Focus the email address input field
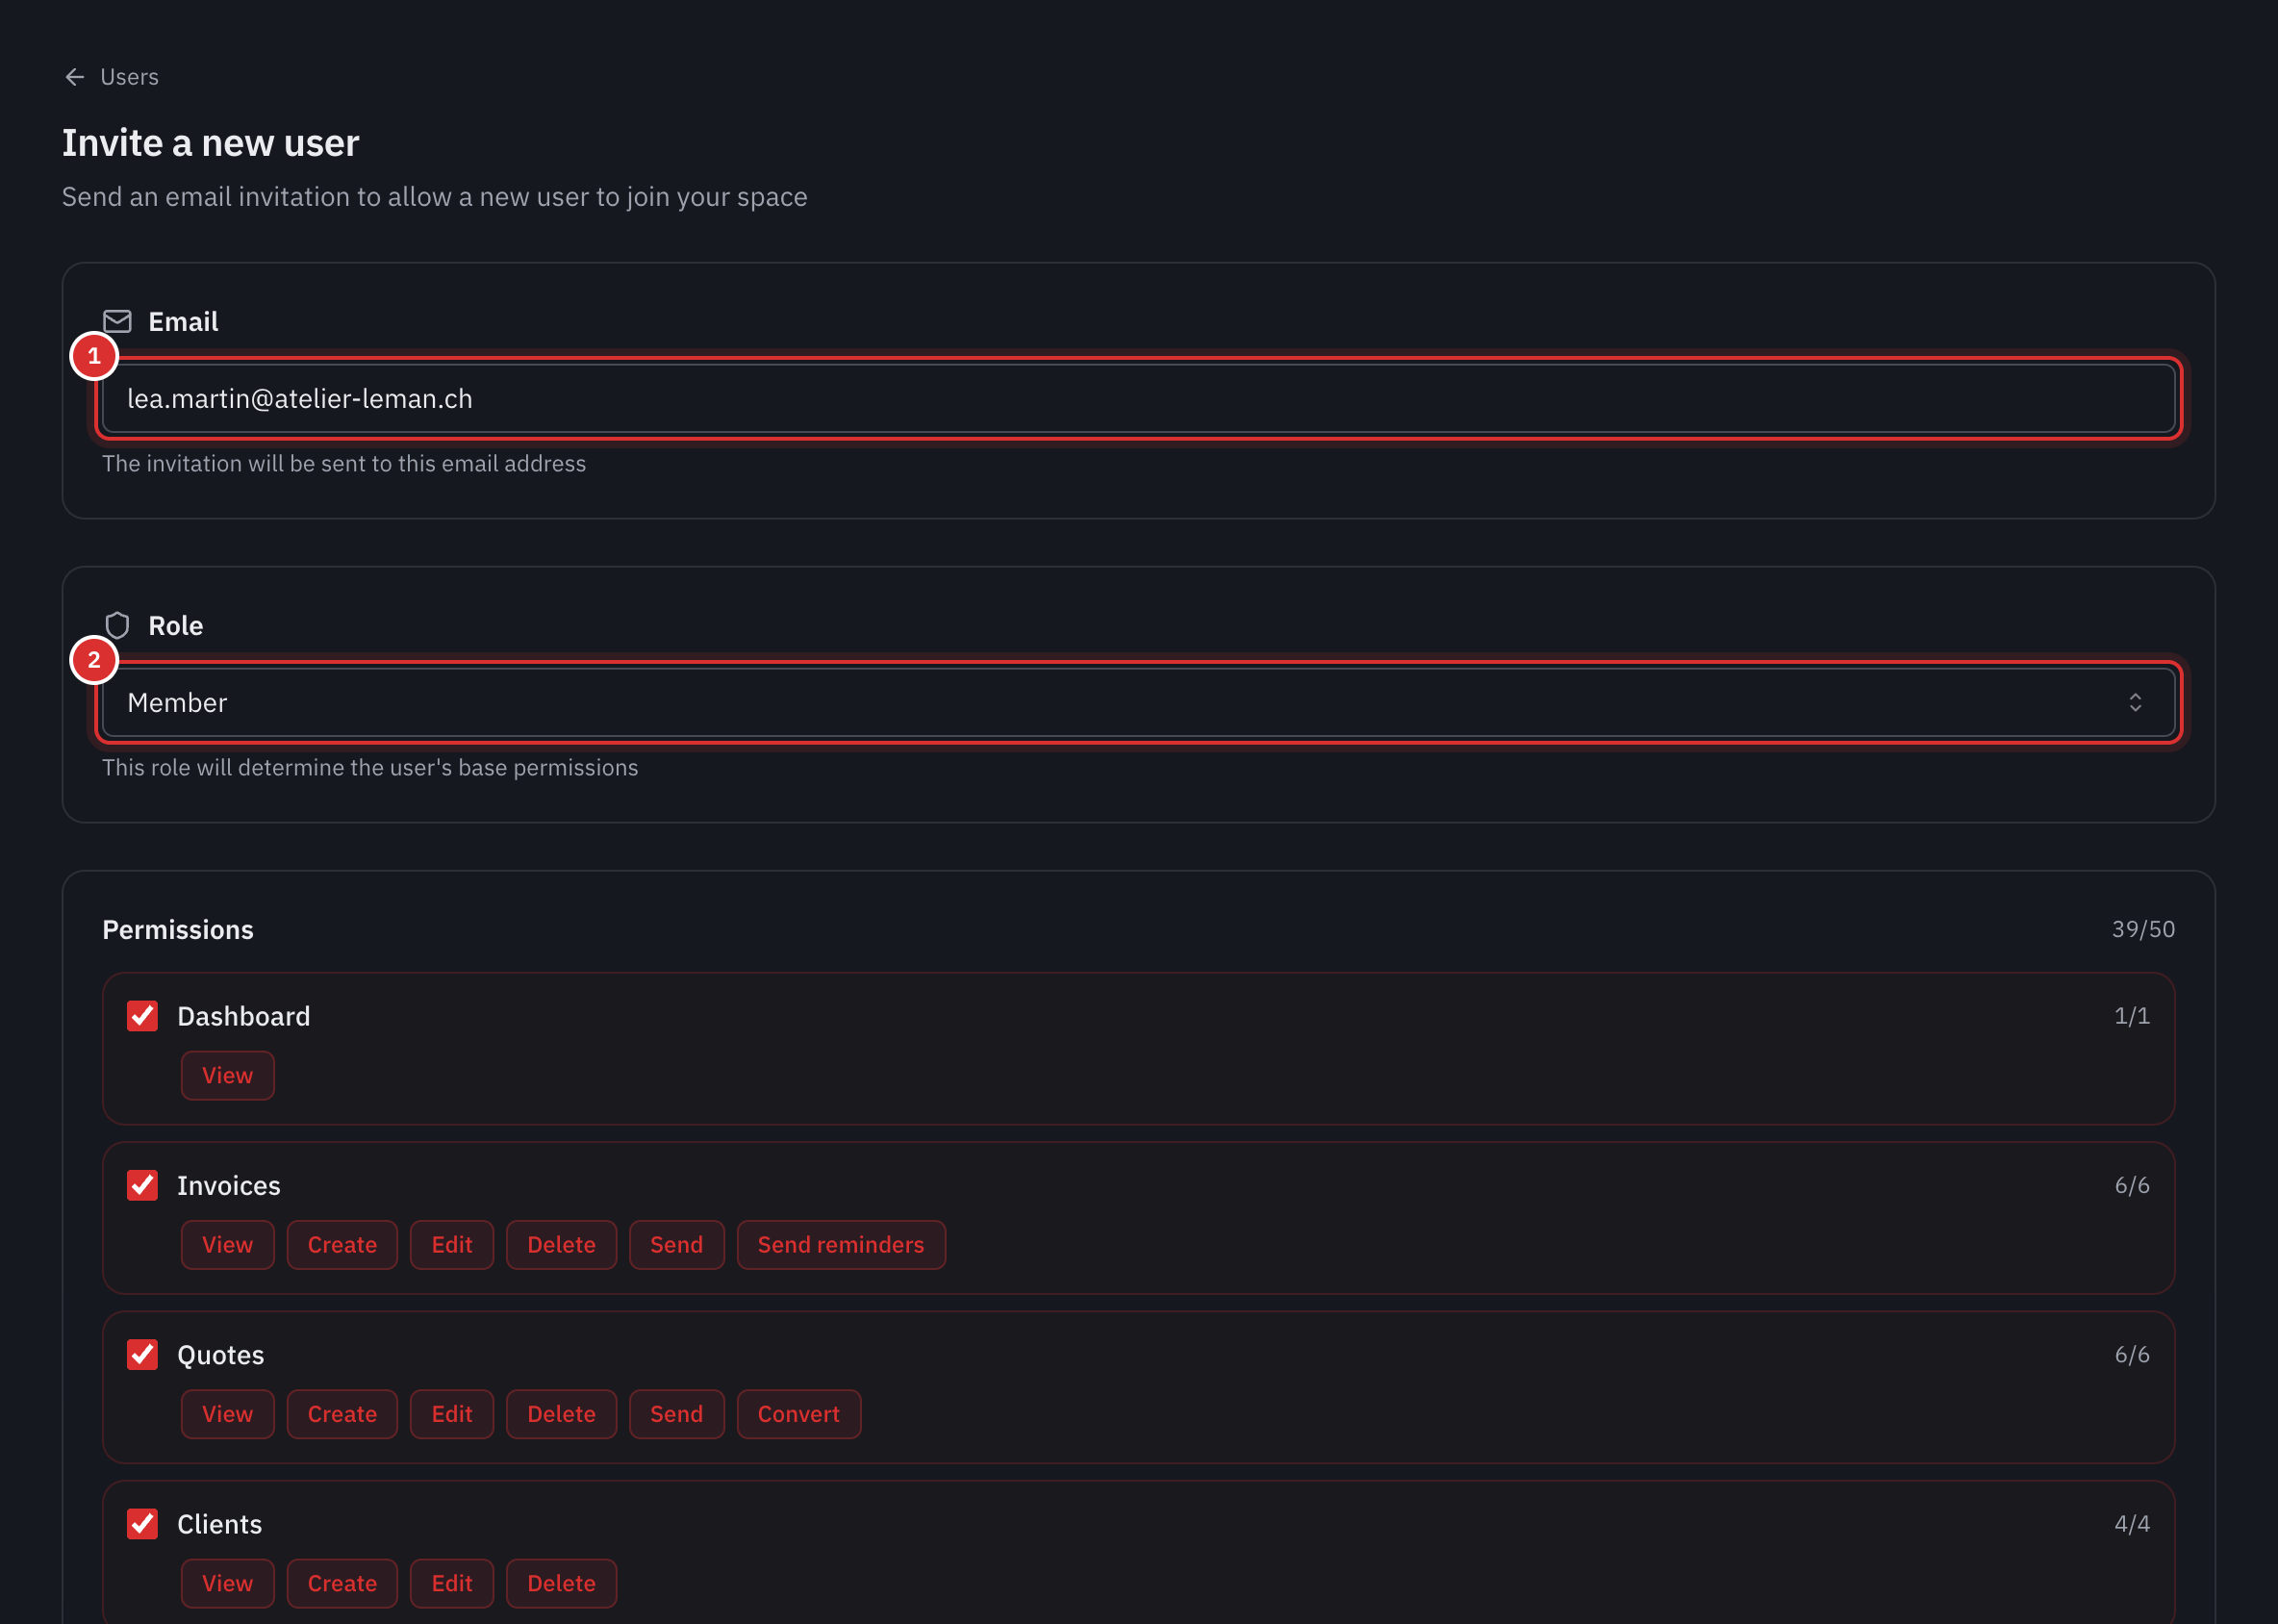This screenshot has height=1624, width=2278. click(1138, 398)
